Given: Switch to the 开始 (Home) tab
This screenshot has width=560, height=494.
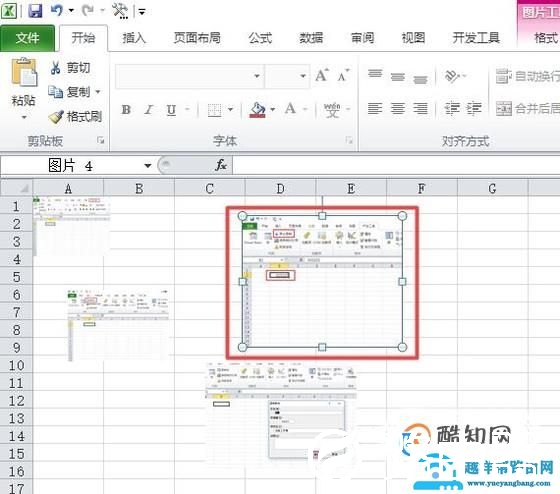Looking at the screenshot, I should point(83,38).
